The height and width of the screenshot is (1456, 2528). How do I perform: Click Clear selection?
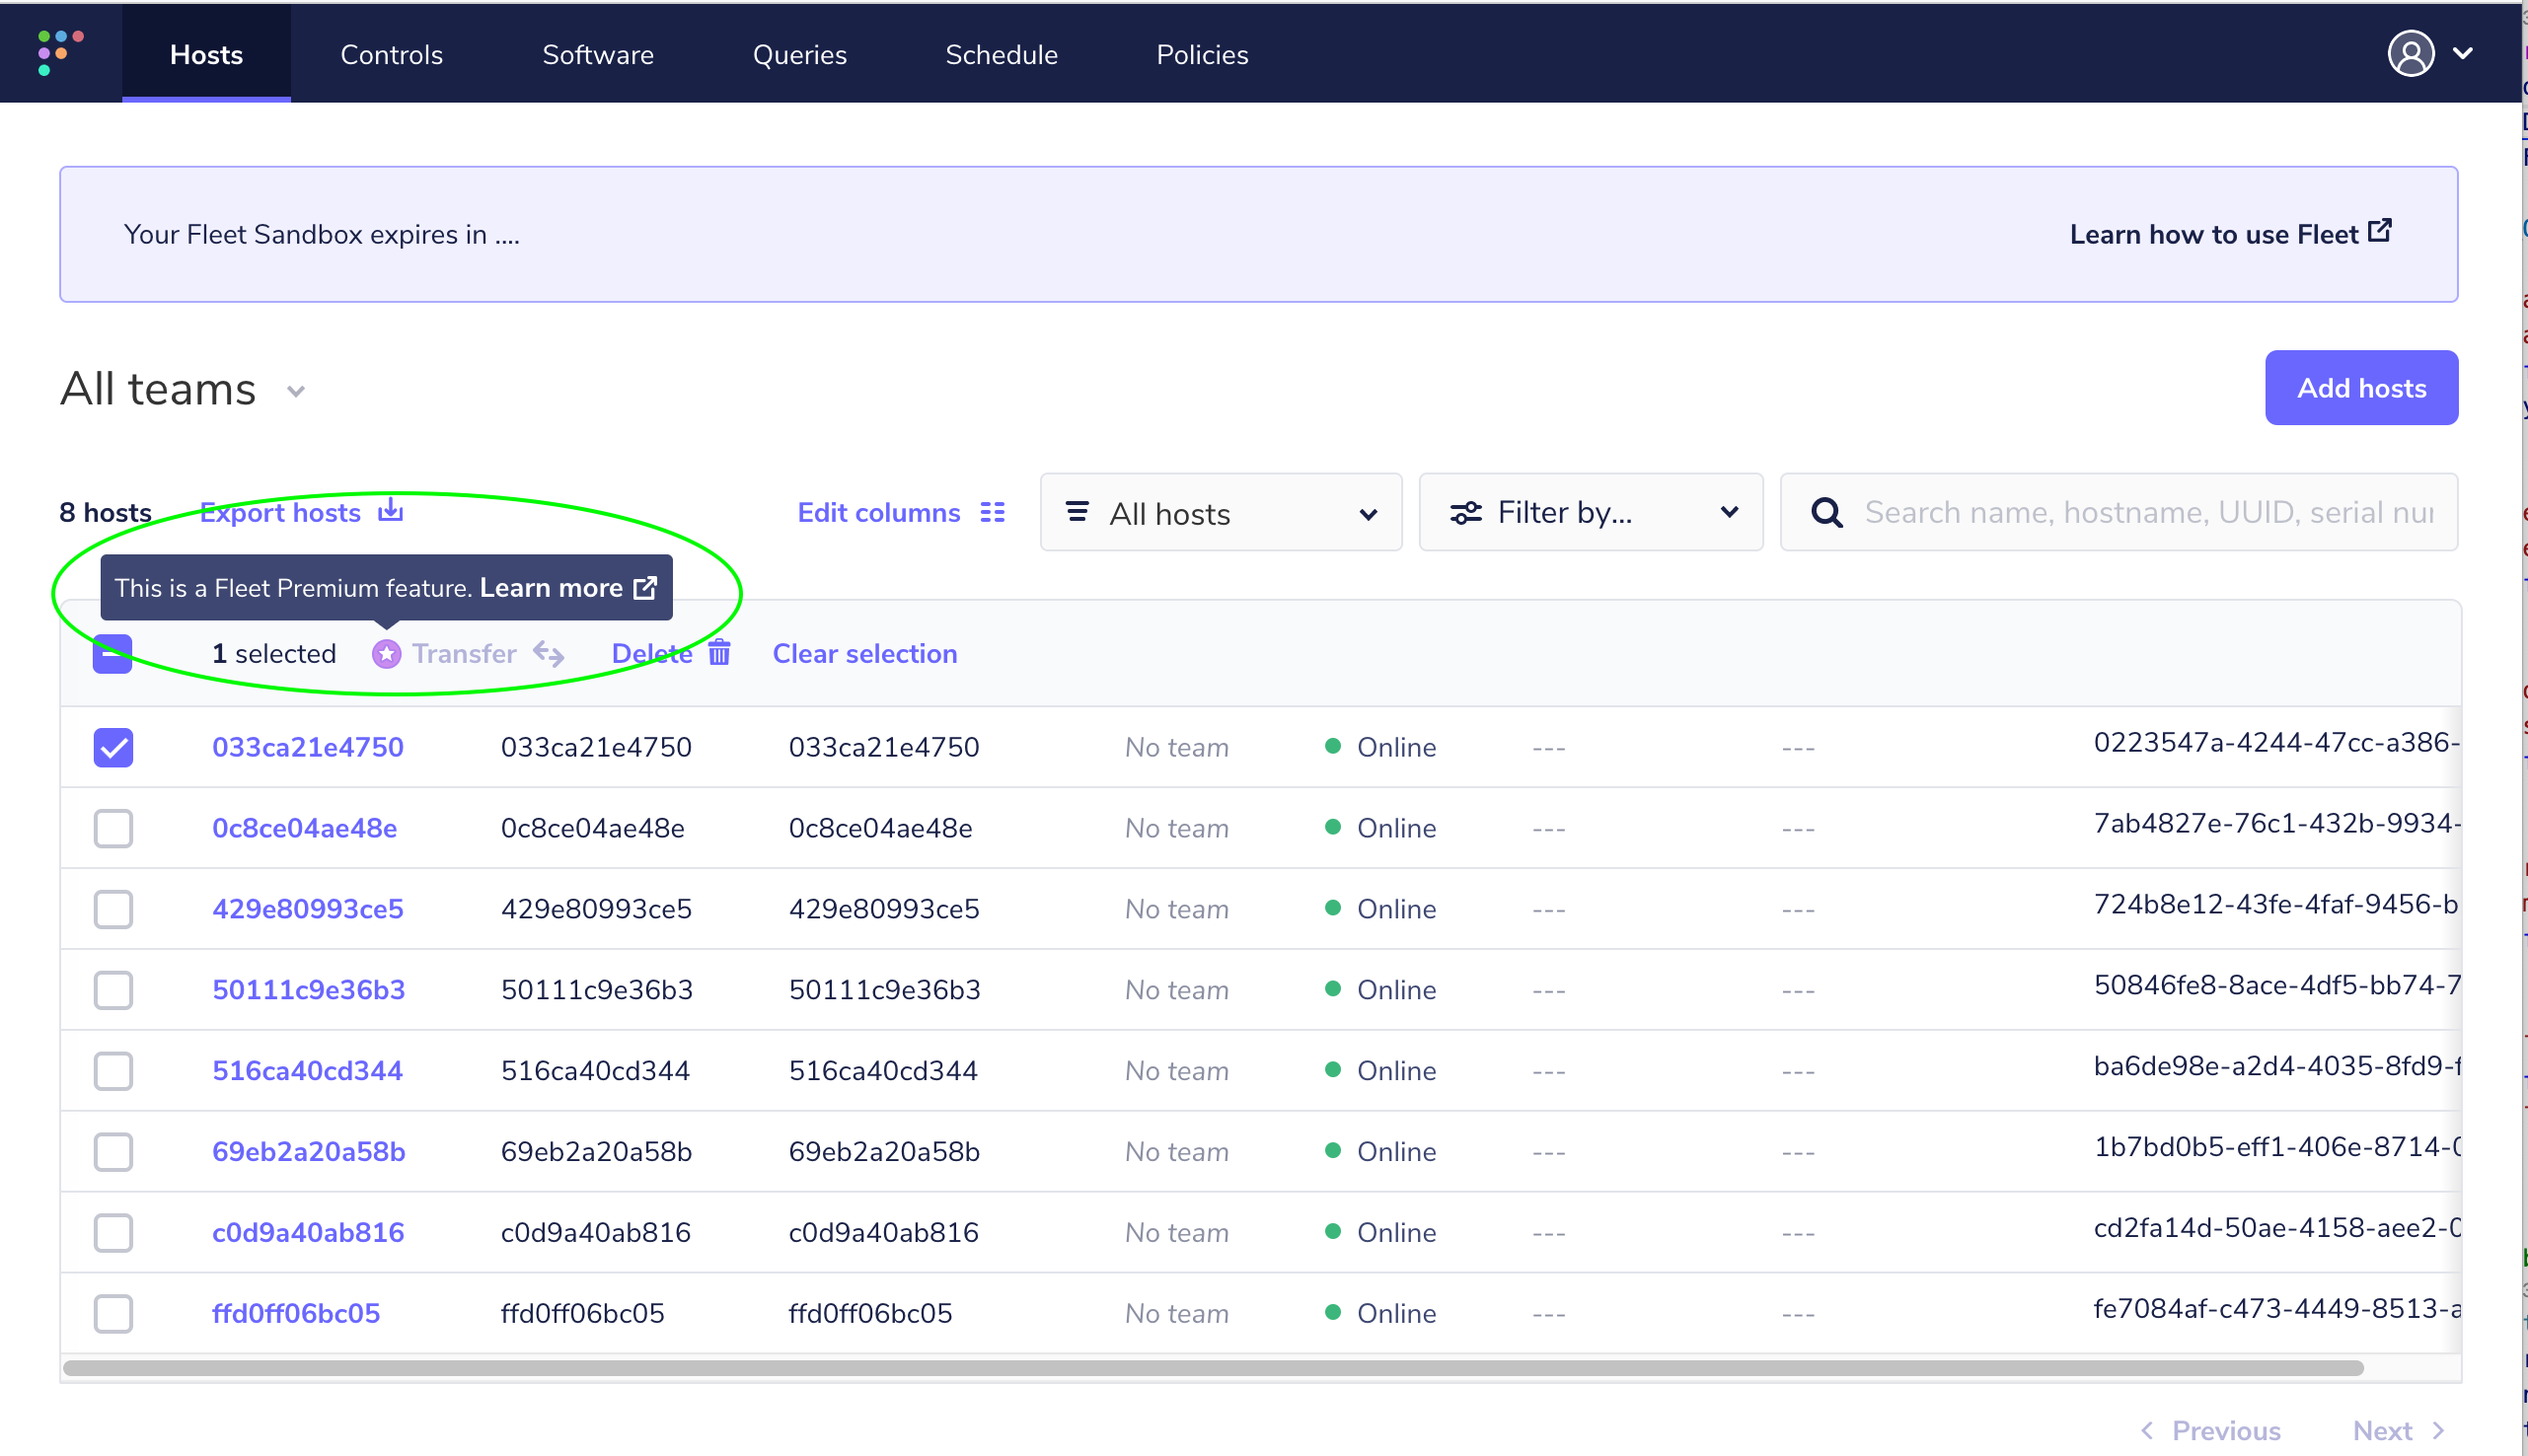pos(864,653)
